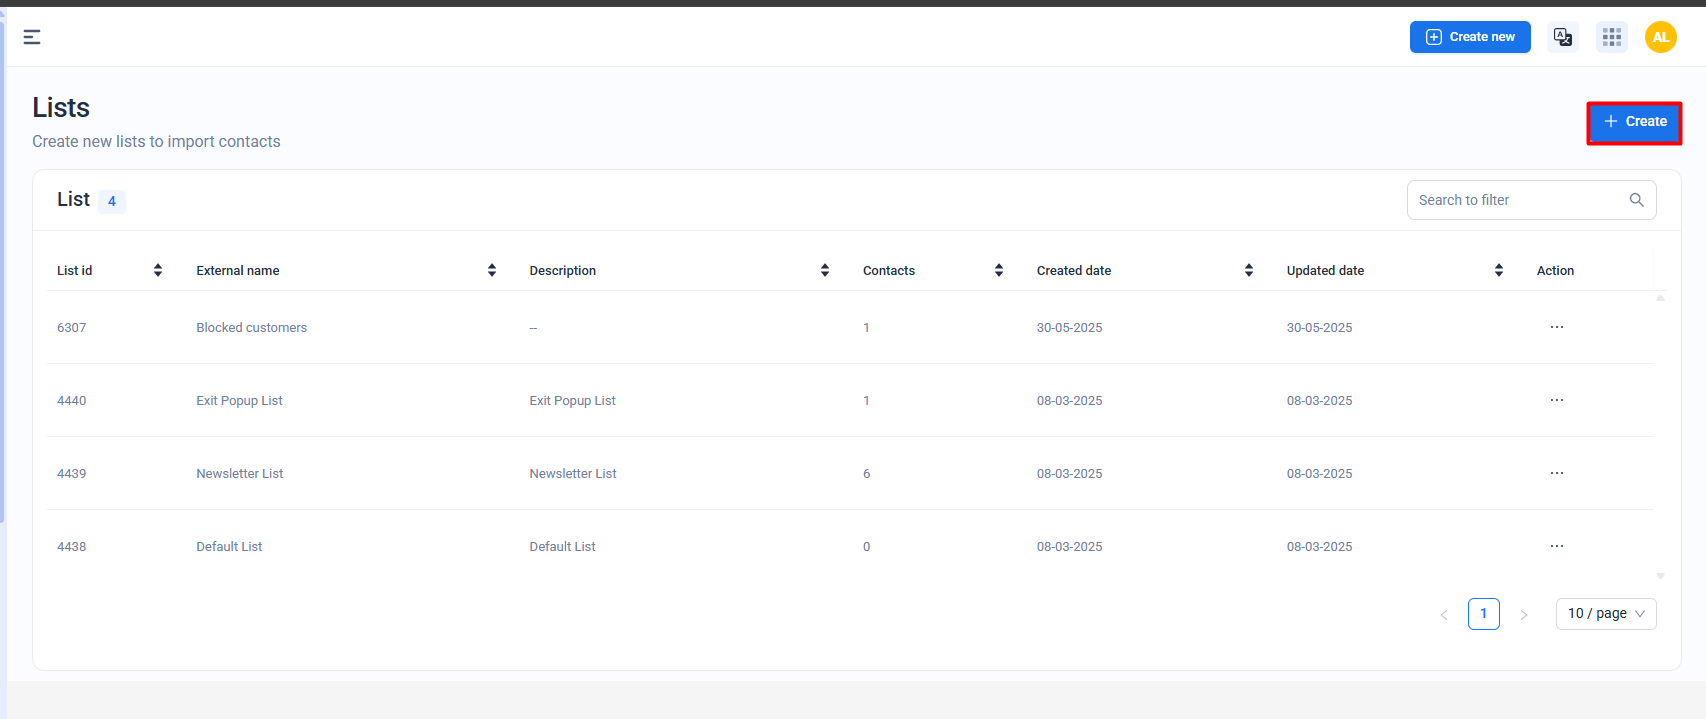
Task: Open the apps grid launcher
Action: click(x=1611, y=37)
